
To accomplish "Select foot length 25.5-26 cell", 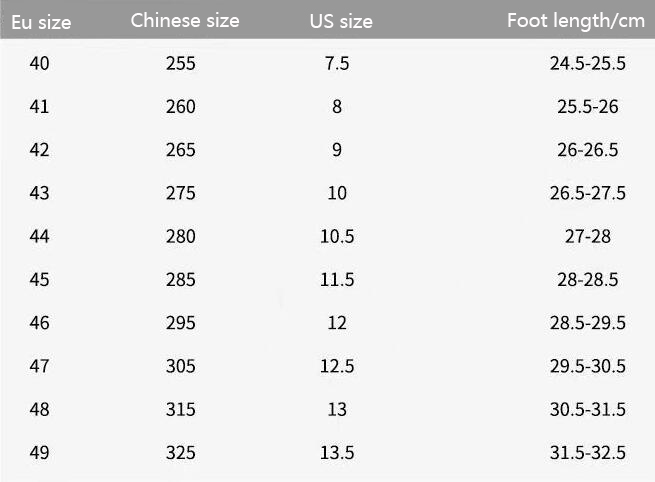I will pos(587,107).
